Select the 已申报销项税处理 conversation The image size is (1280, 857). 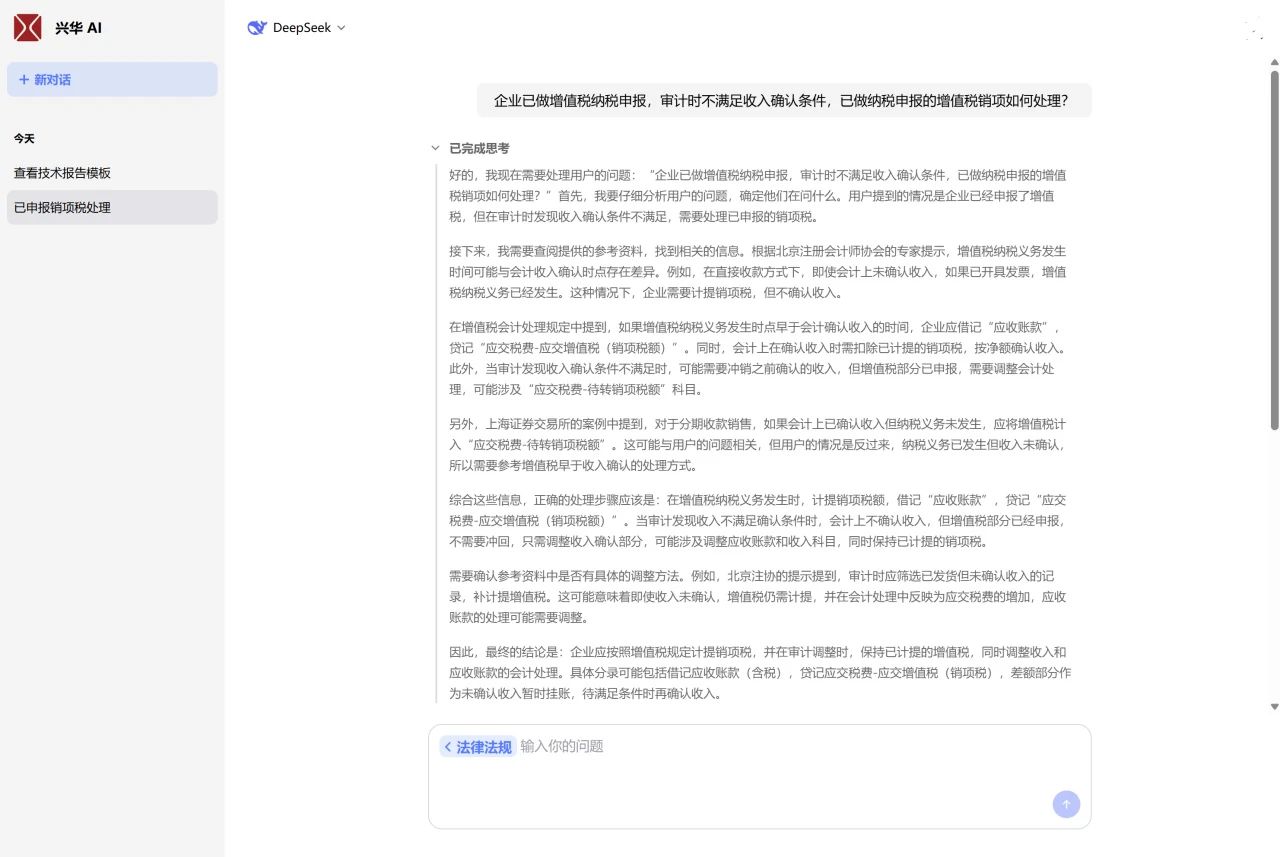62,208
